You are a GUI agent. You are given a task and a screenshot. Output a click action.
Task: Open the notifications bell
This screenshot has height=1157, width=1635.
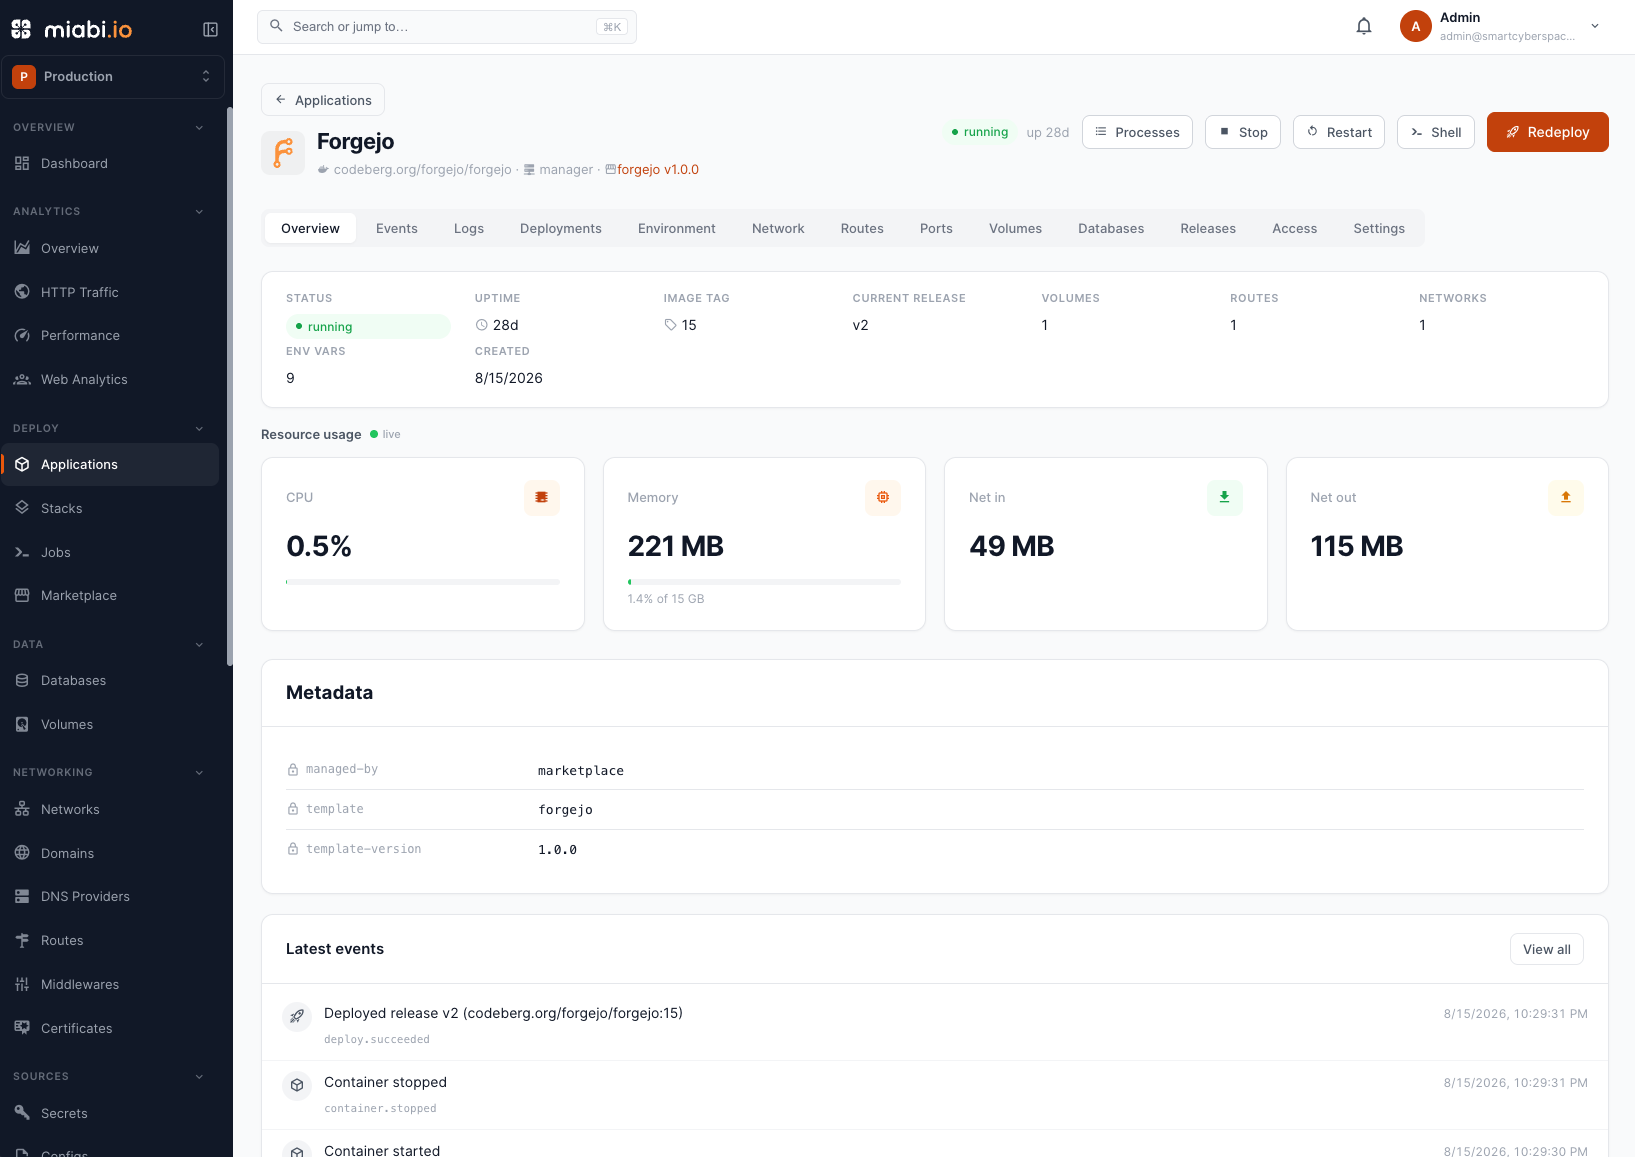point(1364,27)
